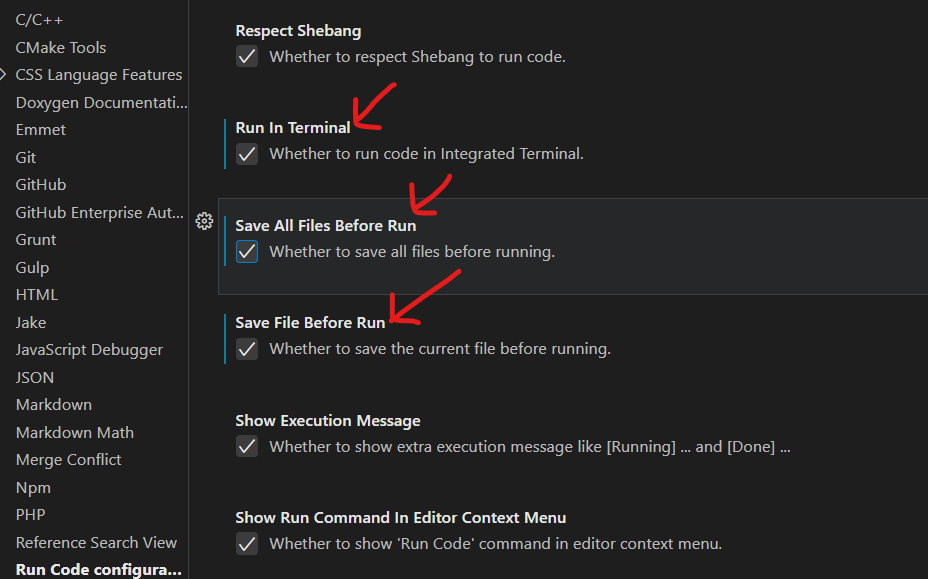Go to Doxygen Documentation settings

click(x=101, y=102)
